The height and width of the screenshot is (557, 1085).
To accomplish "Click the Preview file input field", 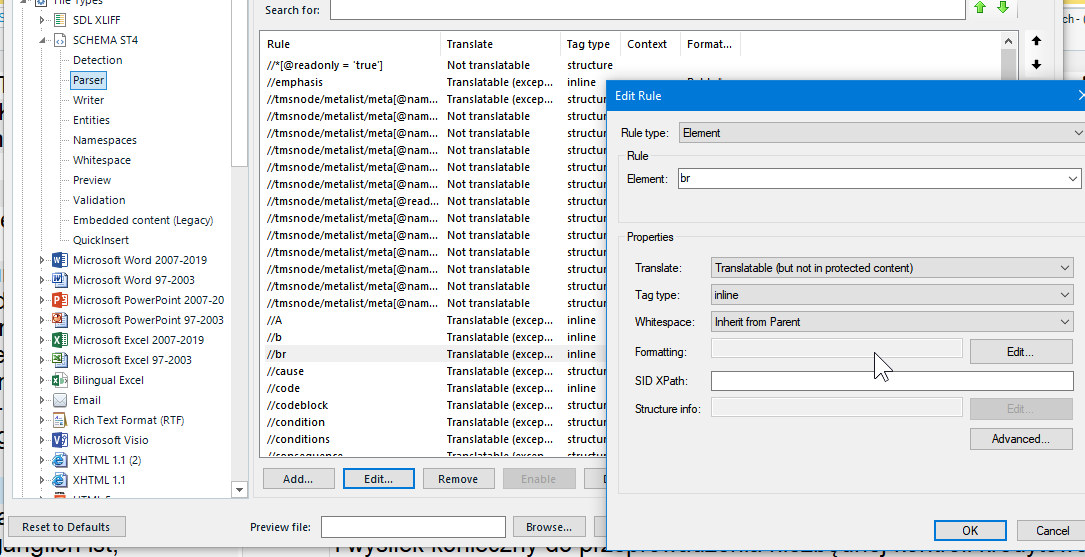I will tap(413, 527).
